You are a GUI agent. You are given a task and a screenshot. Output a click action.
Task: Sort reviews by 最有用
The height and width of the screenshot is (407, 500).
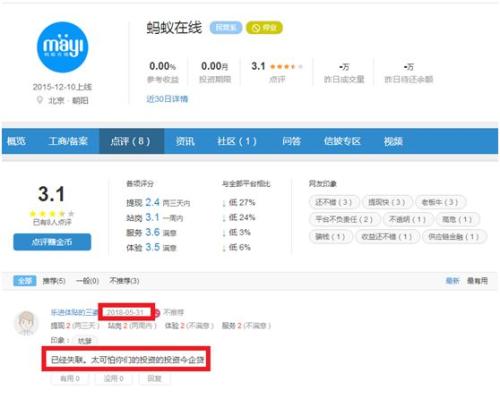click(477, 281)
